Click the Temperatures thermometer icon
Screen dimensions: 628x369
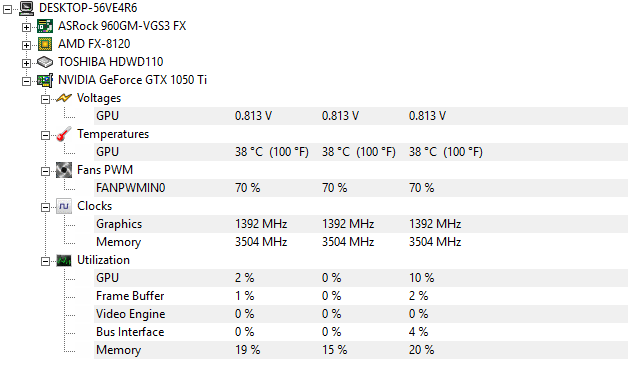click(64, 134)
